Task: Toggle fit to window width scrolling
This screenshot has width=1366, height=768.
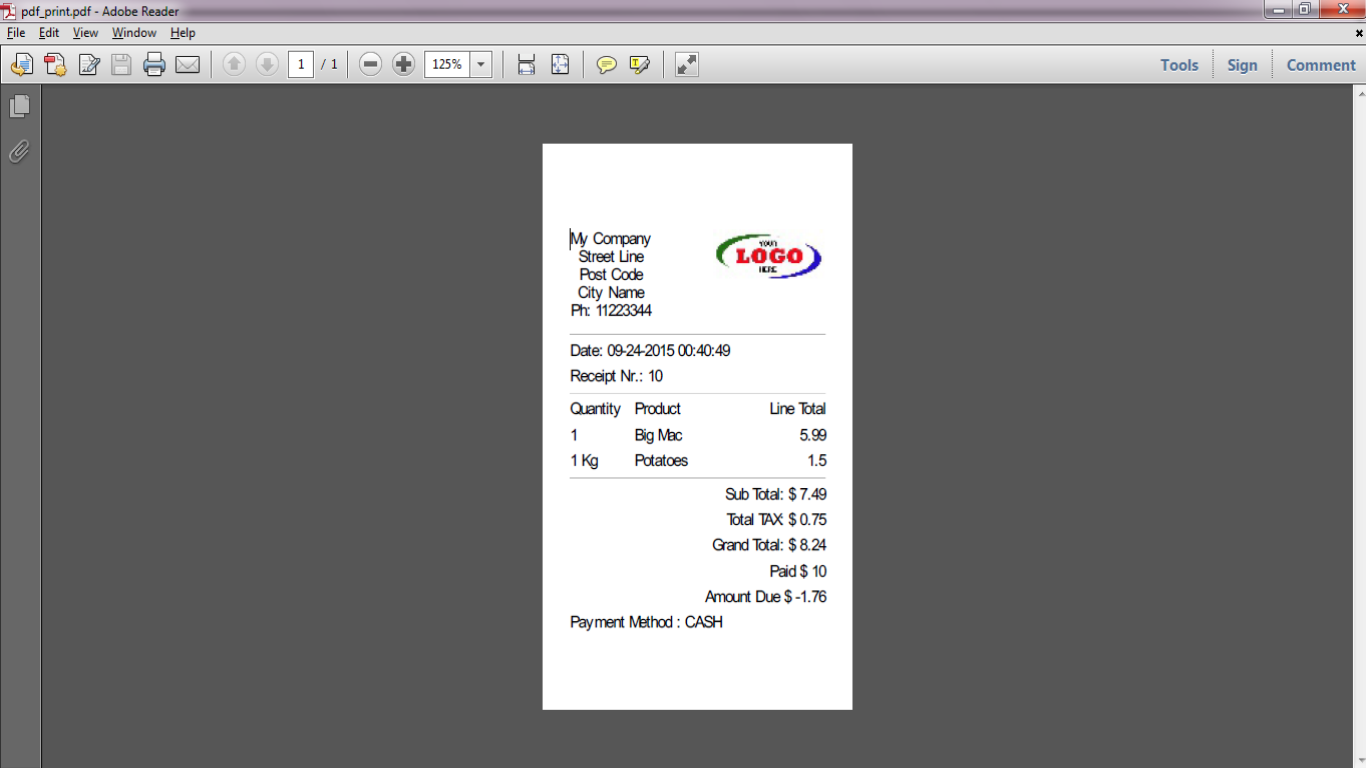Action: [x=526, y=65]
